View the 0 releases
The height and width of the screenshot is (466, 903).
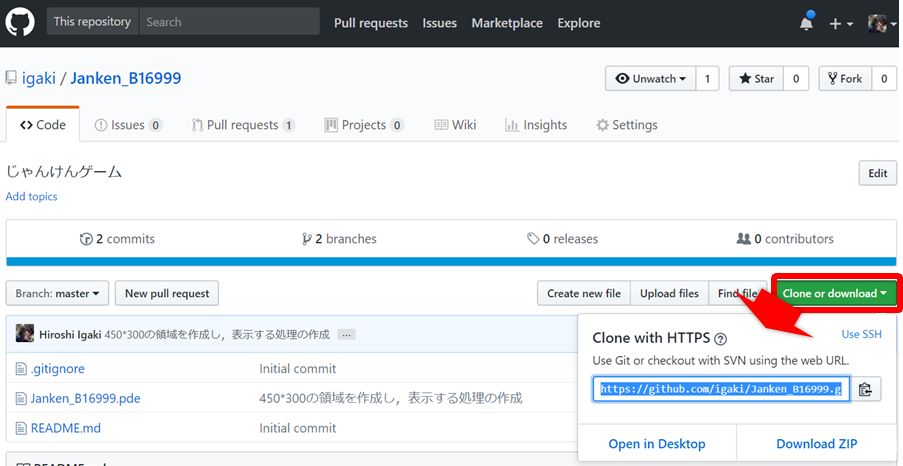point(563,238)
